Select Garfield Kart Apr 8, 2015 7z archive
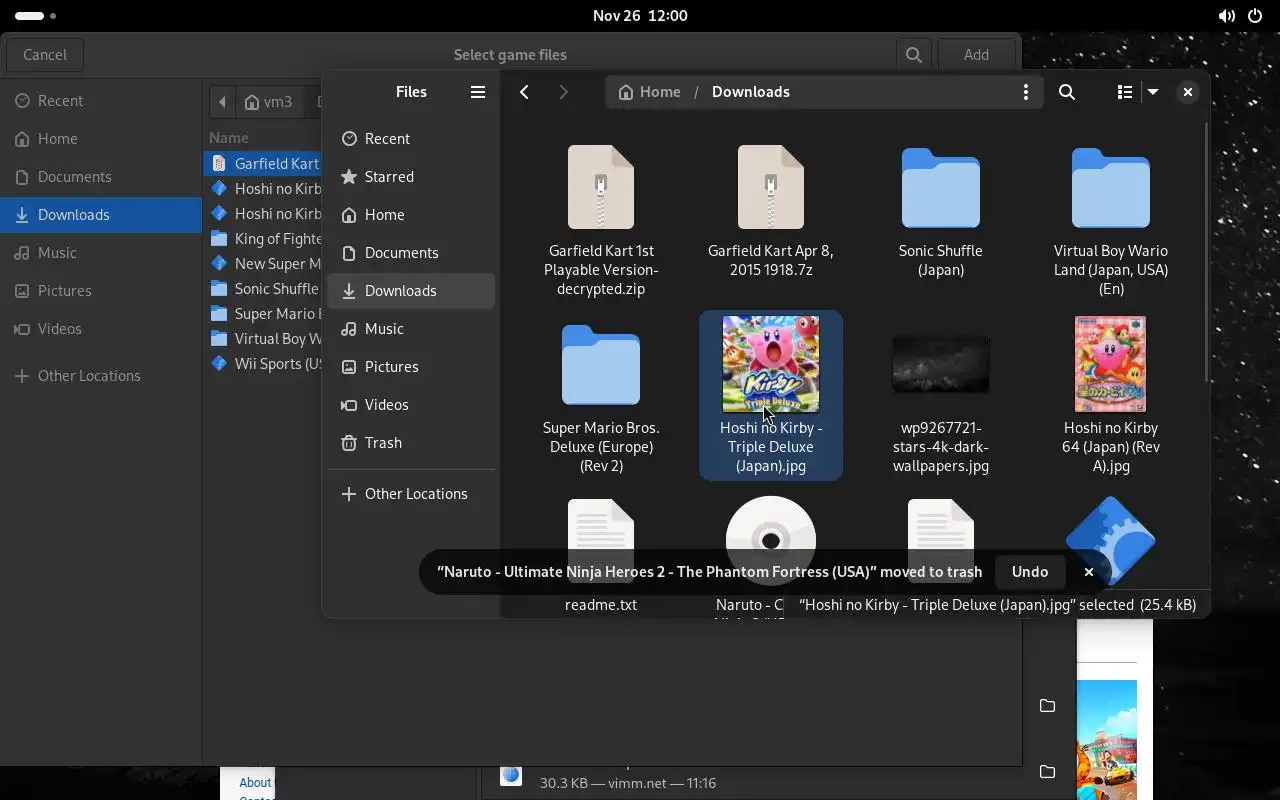Screen dimensions: 1280x800 coord(771,188)
